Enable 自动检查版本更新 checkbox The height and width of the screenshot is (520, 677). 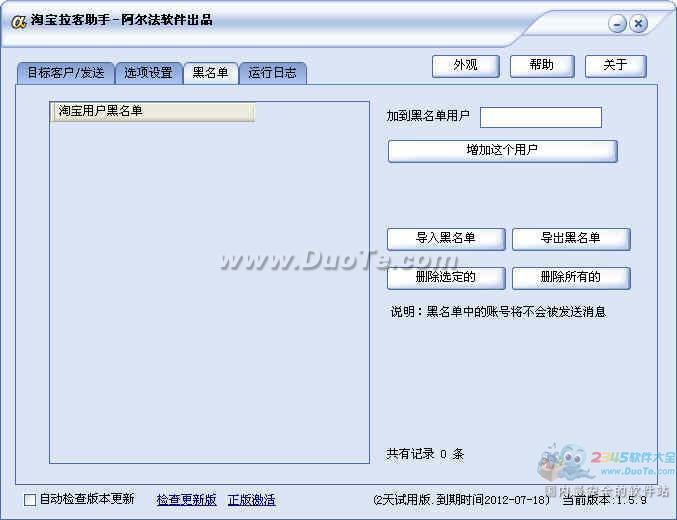pyautogui.click(x=30, y=500)
